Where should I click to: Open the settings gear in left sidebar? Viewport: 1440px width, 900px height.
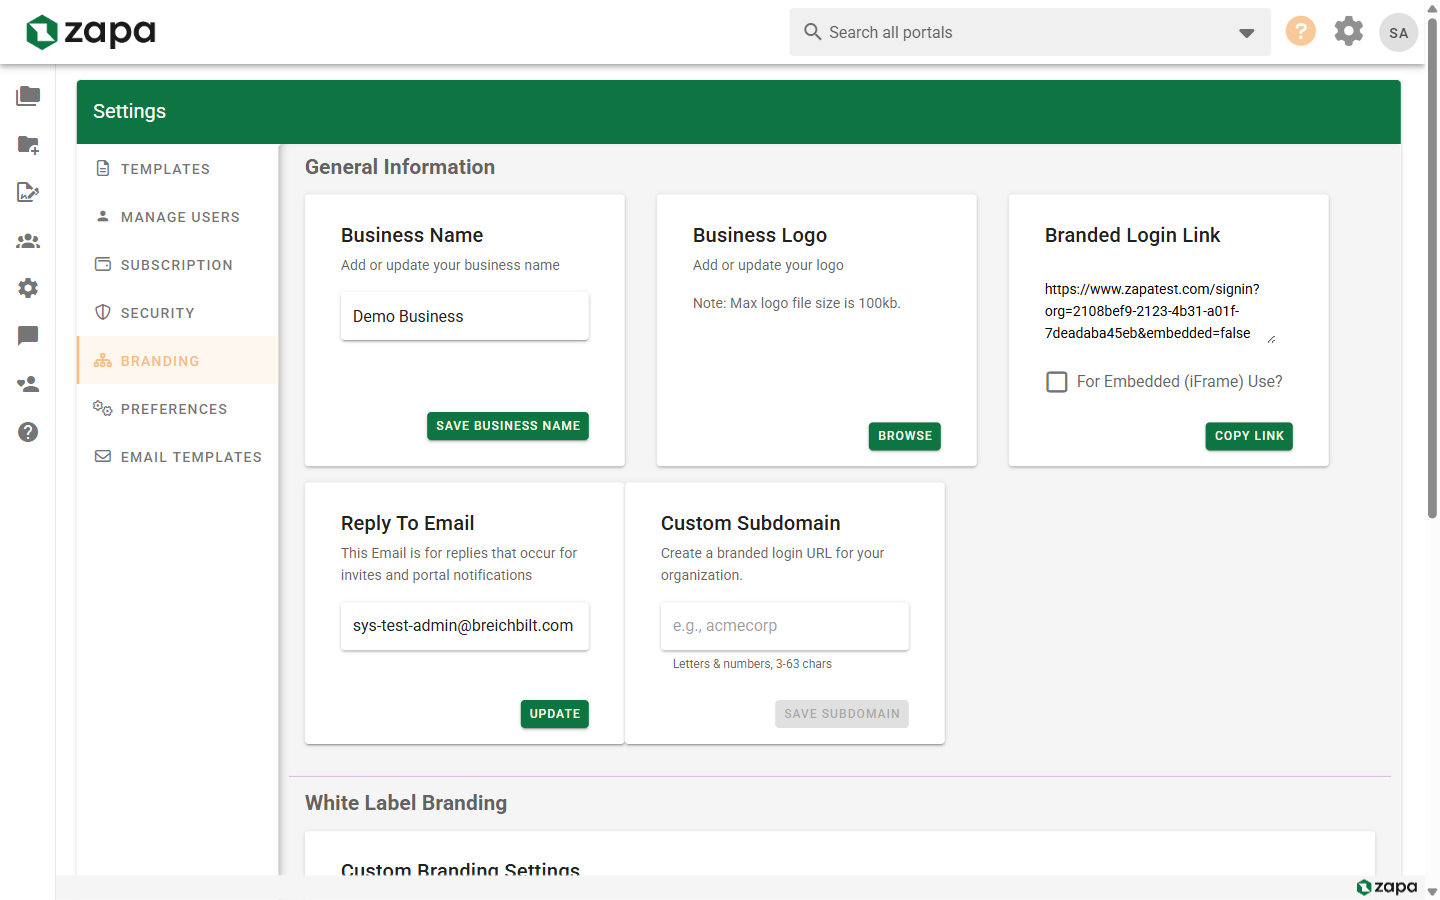click(28, 288)
